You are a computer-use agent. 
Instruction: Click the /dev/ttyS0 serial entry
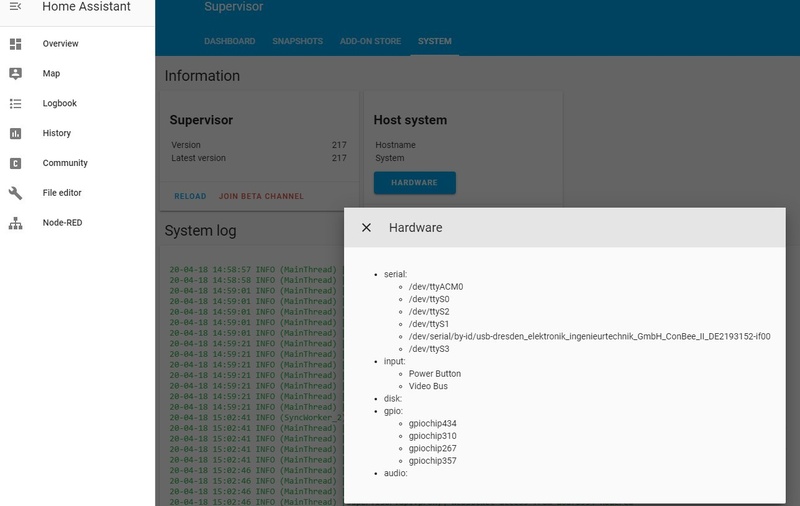click(x=429, y=299)
